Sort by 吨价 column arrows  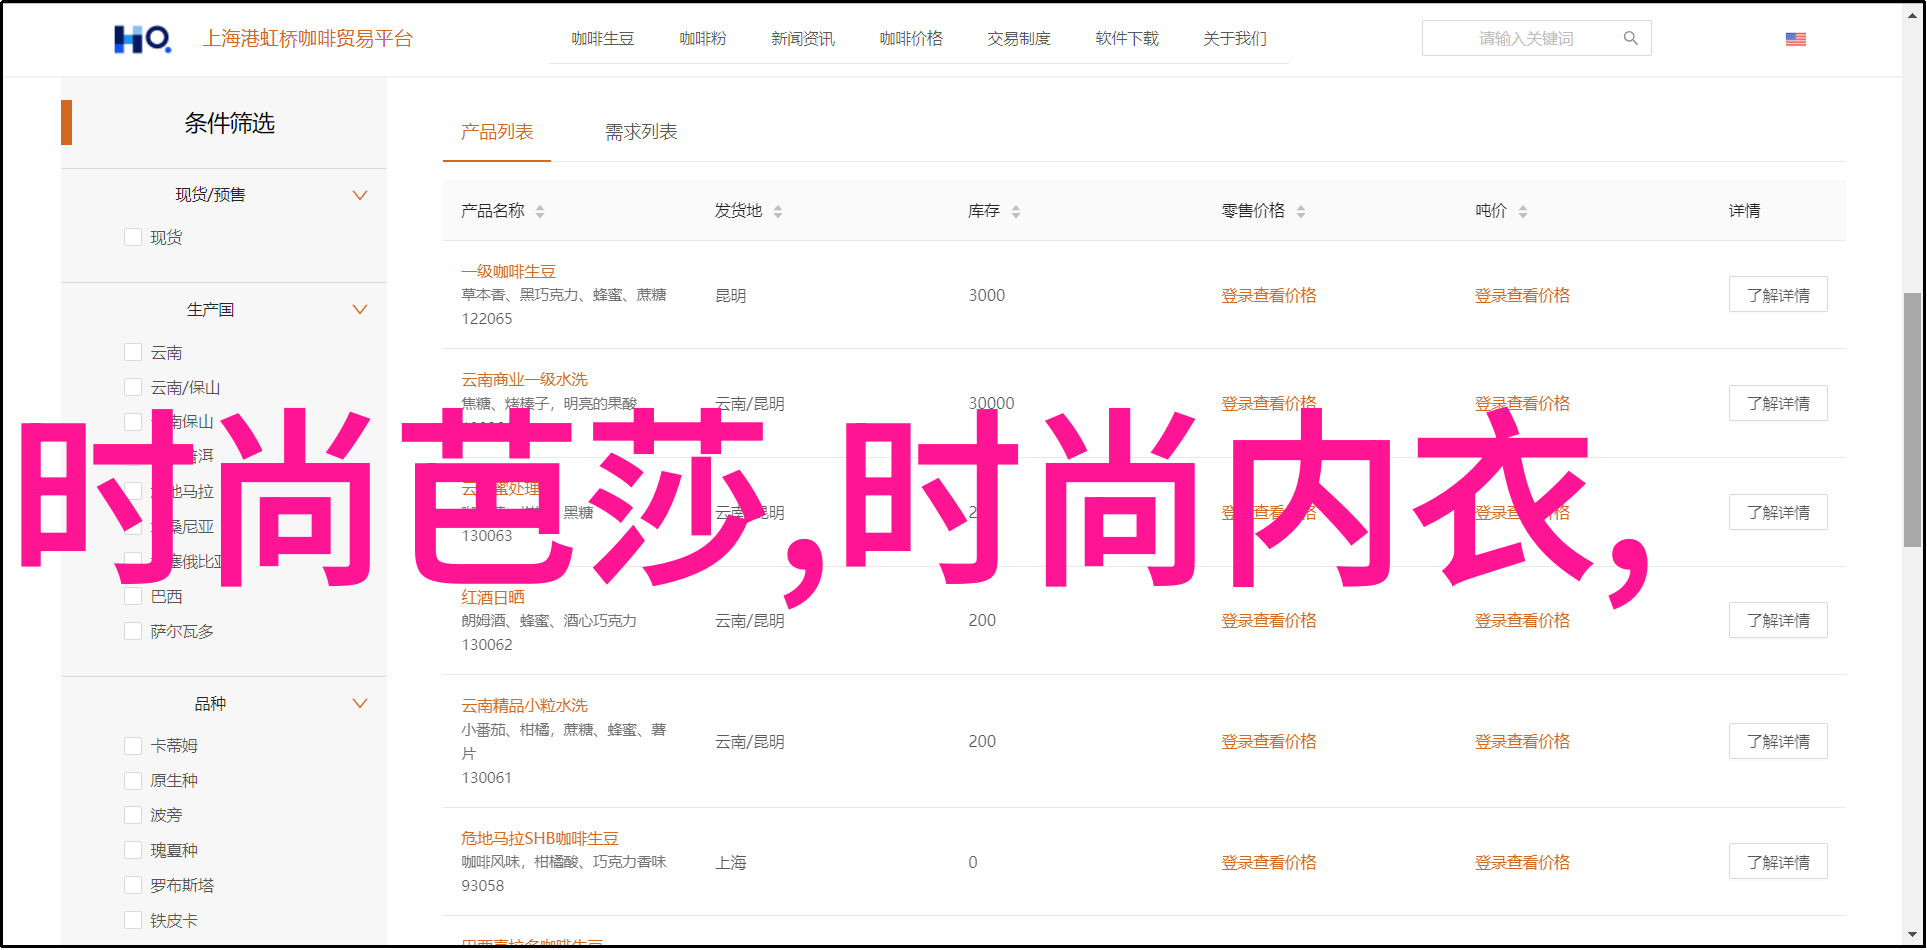[x=1523, y=211]
